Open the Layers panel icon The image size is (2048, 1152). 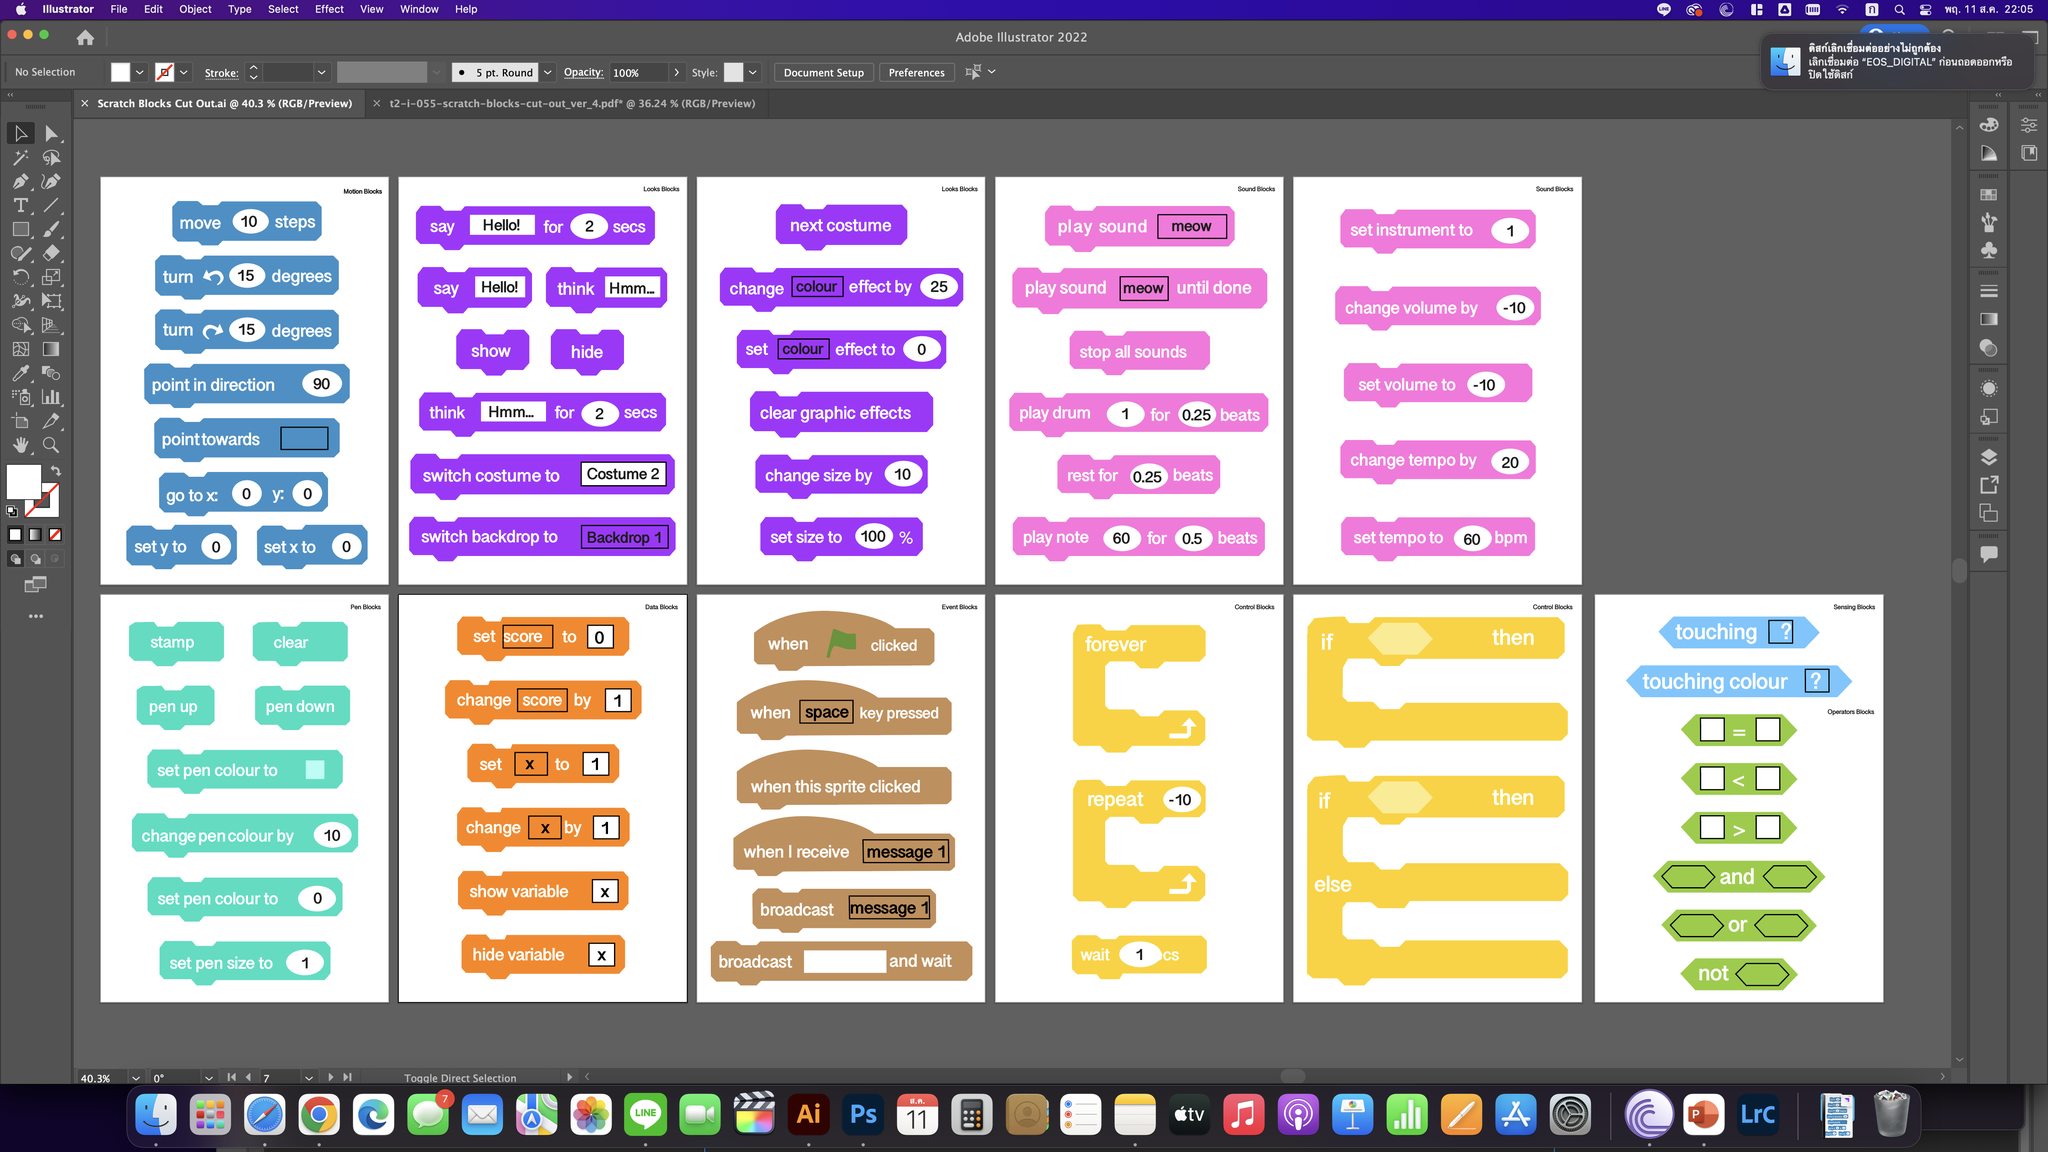click(1989, 457)
